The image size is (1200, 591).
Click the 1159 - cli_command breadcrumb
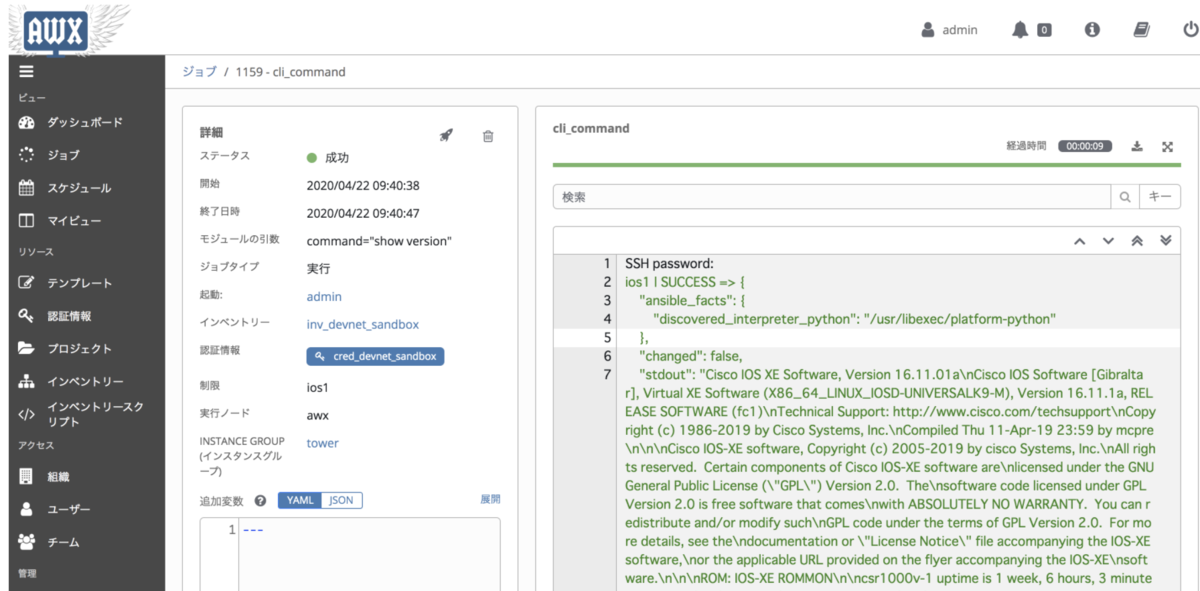(291, 72)
